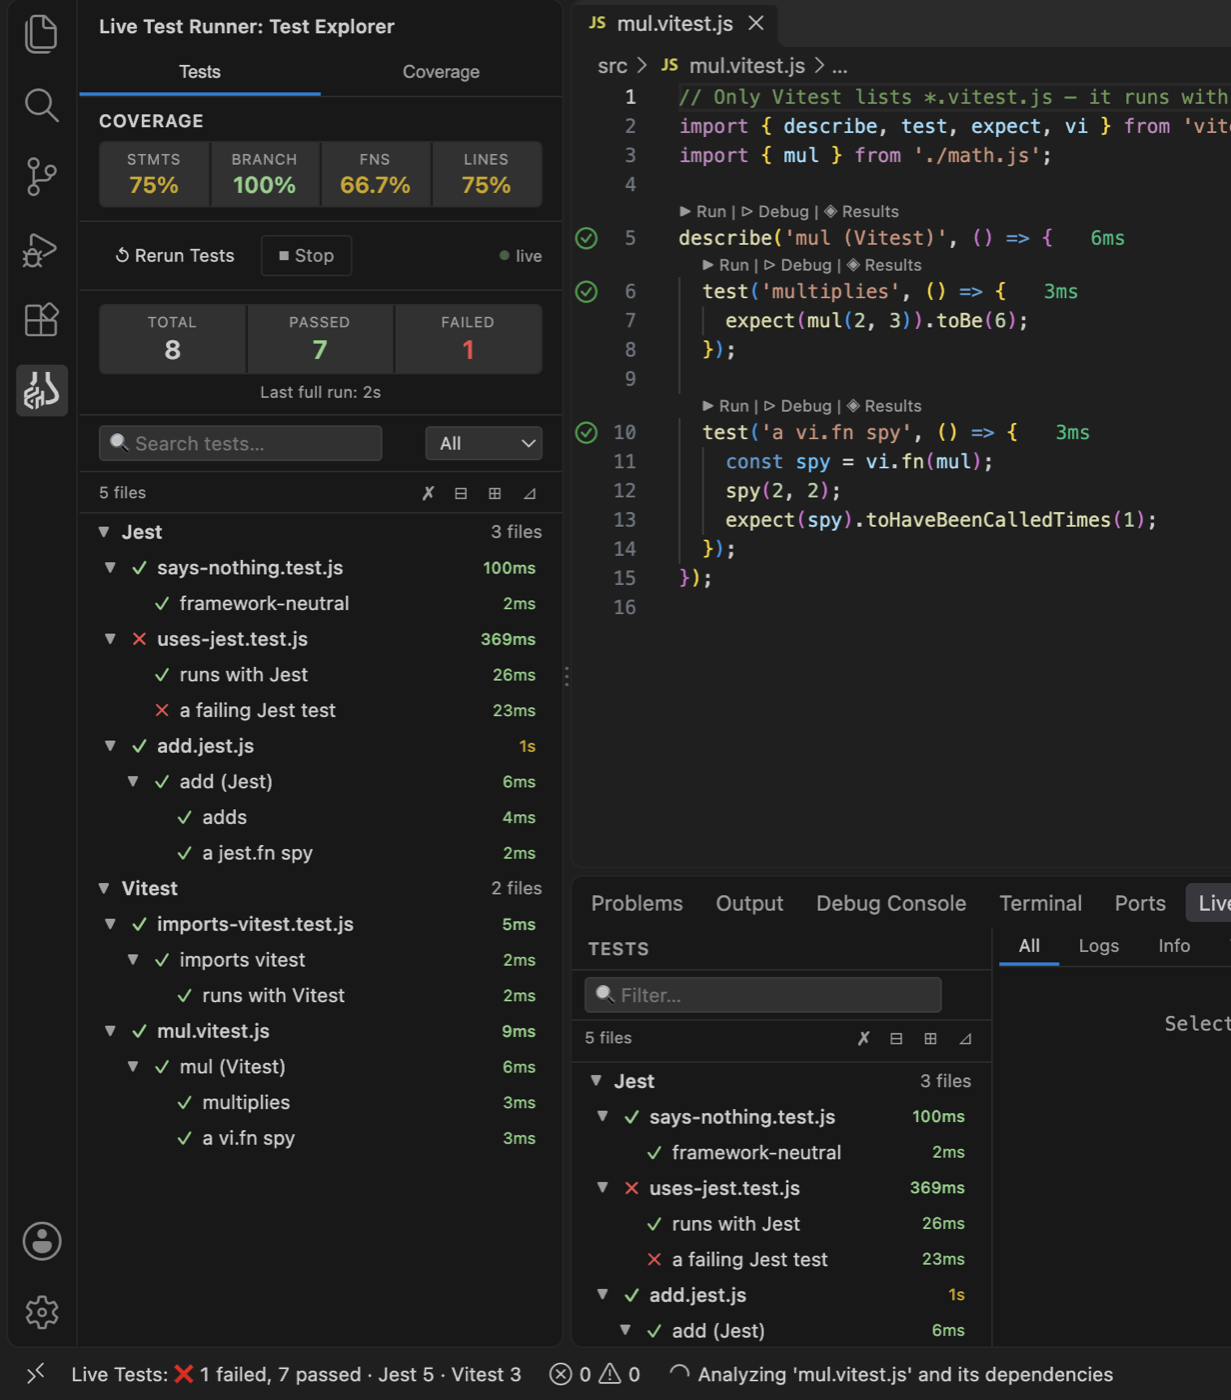Click the errors and warnings count in status bar
1231x1400 pixels.
[594, 1374]
